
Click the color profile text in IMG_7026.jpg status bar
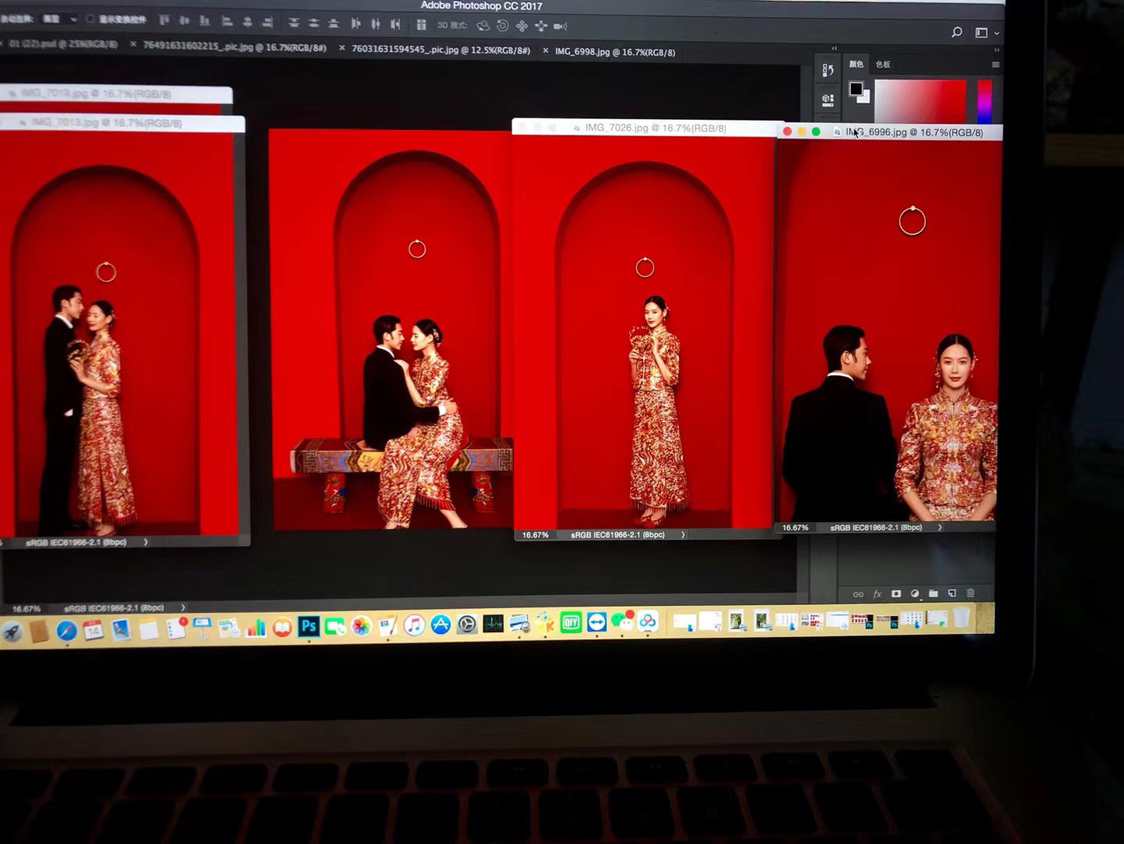(x=618, y=535)
